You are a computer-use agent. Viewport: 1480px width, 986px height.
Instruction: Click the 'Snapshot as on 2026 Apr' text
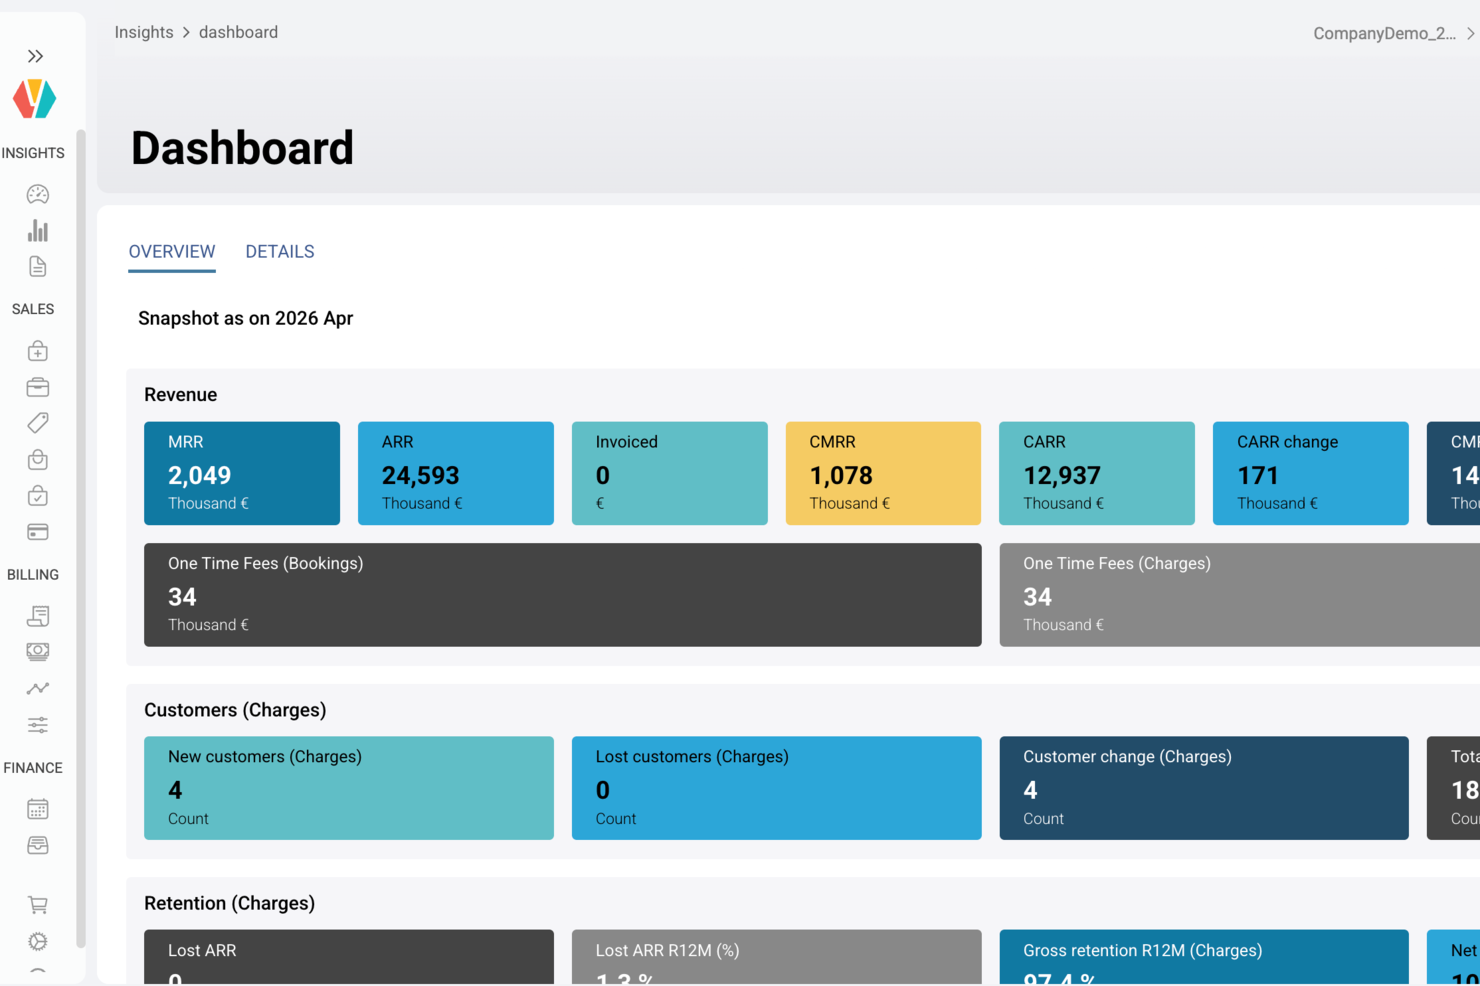[246, 318]
